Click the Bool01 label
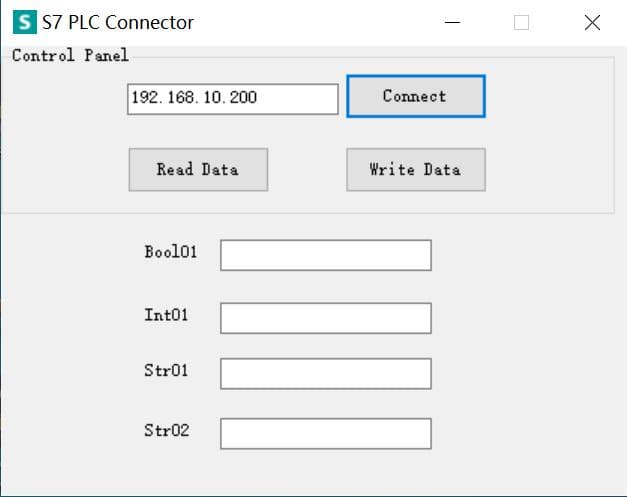This screenshot has width=627, height=497. [x=171, y=252]
